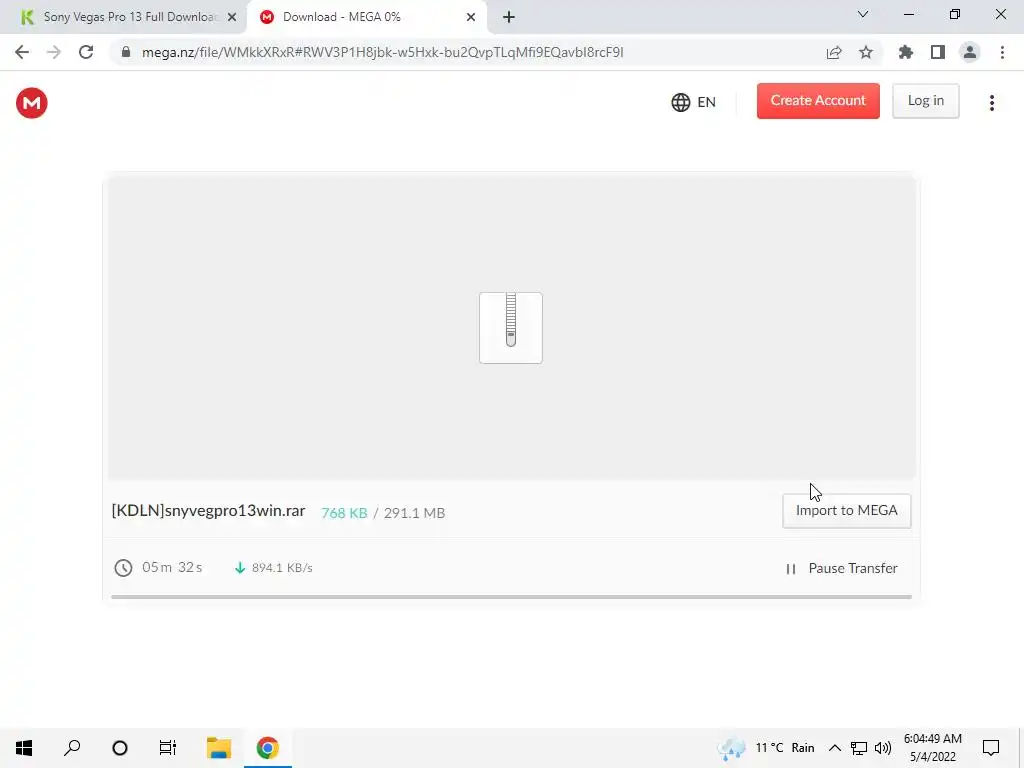Click the 768 KB downloaded amount

click(x=344, y=513)
